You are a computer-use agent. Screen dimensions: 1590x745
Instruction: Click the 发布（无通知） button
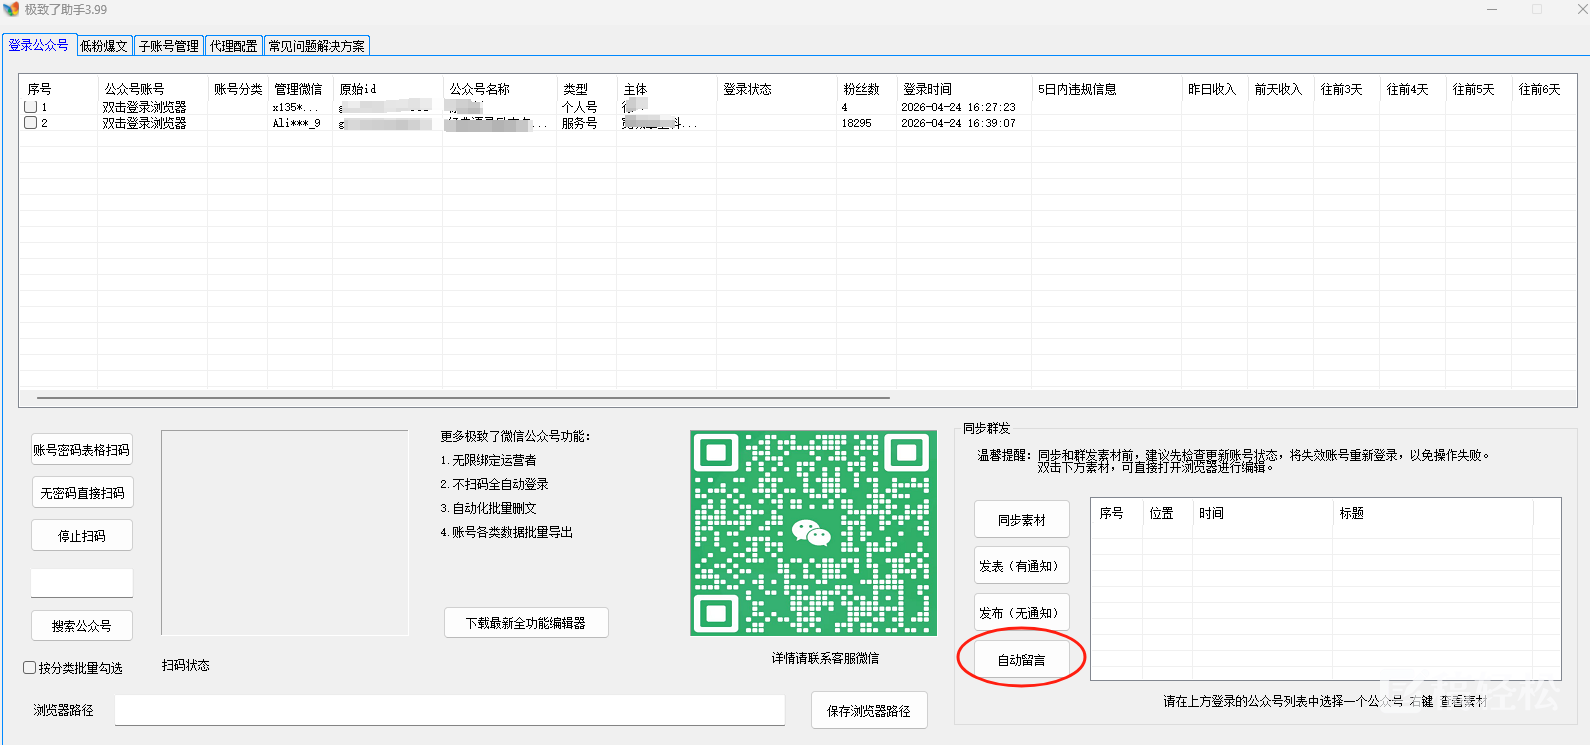pos(1022,613)
